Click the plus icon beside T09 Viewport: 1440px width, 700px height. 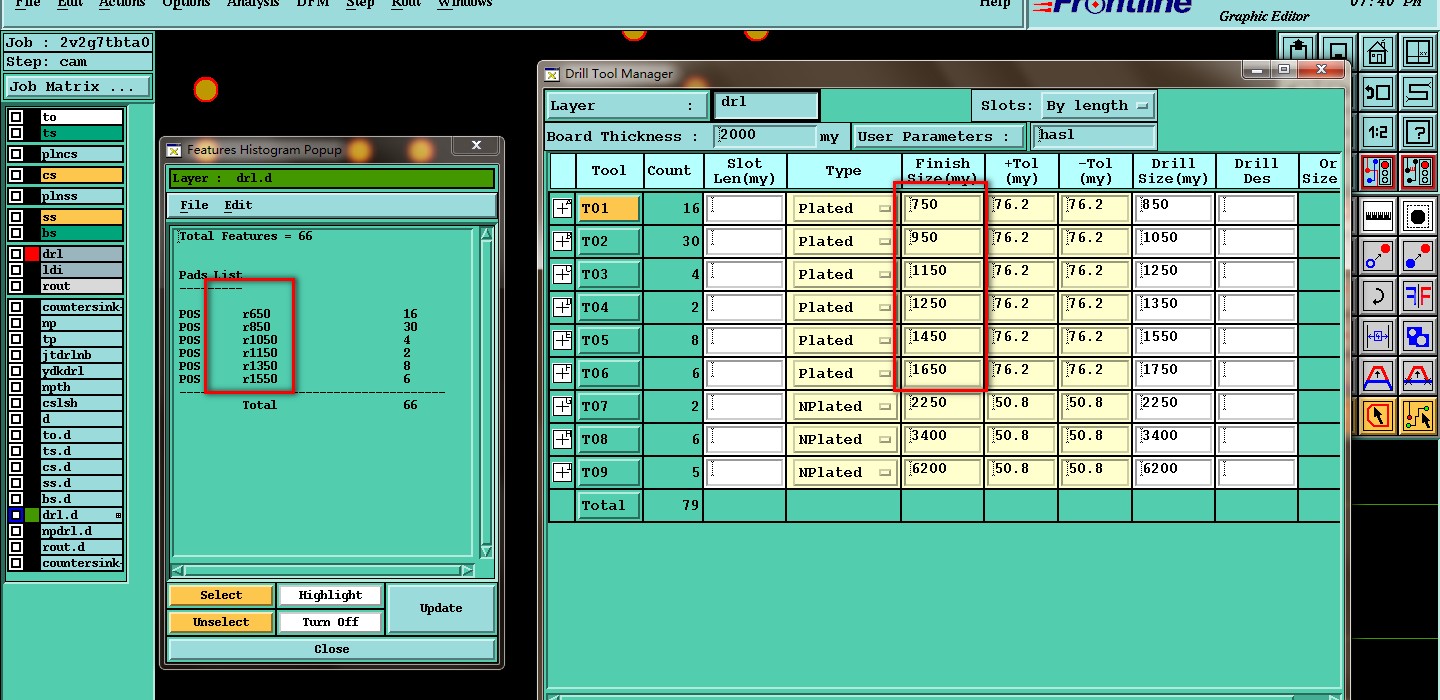562,472
